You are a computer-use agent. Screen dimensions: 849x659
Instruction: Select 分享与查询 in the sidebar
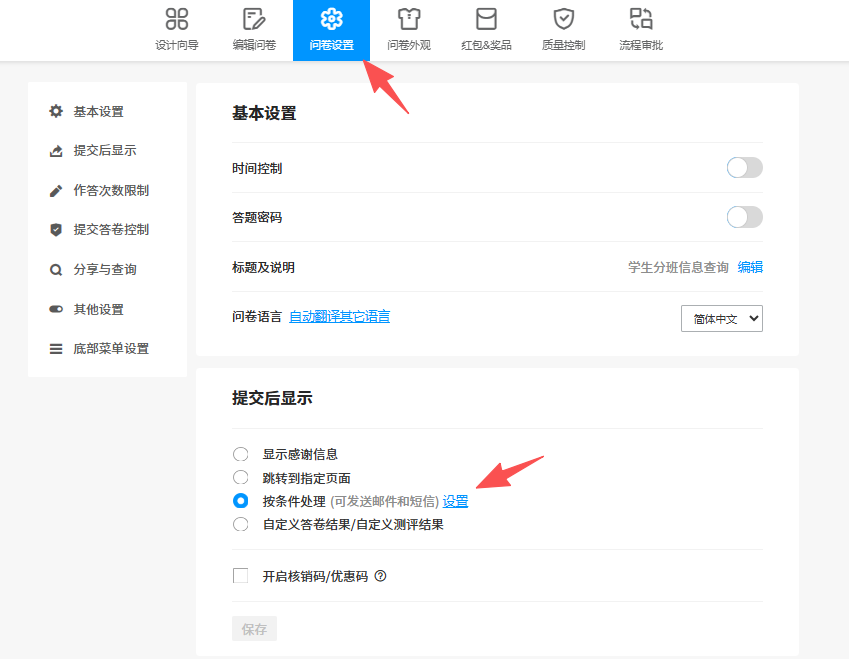click(x=107, y=270)
